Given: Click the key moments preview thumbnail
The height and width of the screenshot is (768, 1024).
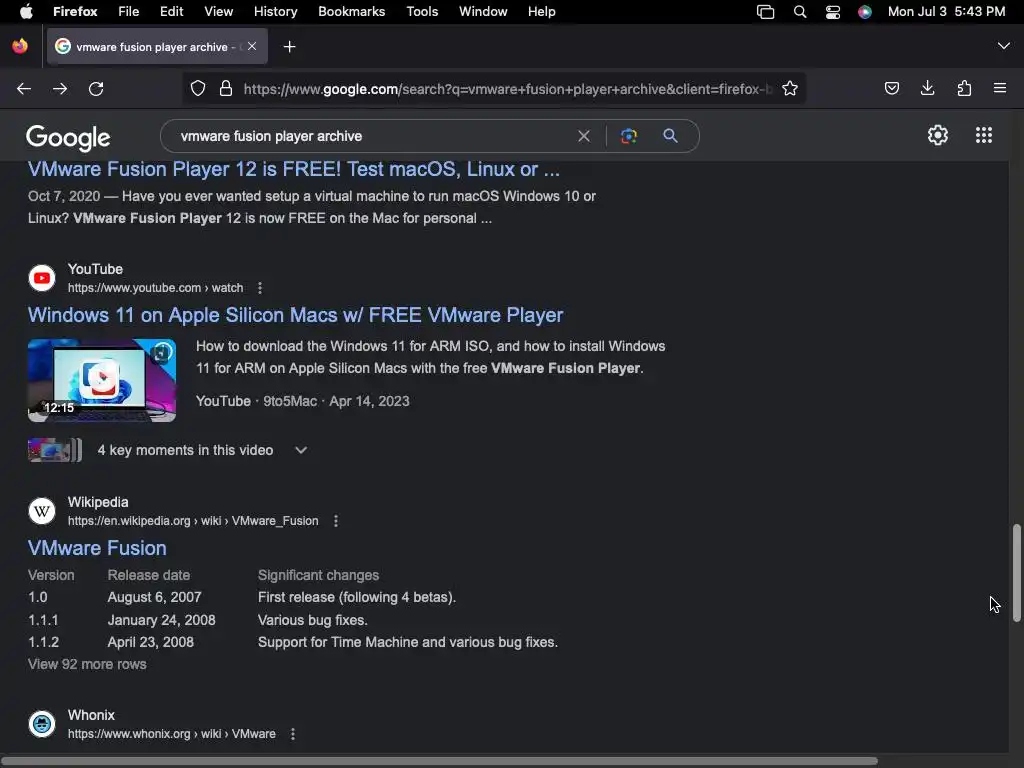Looking at the screenshot, I should coord(55,450).
